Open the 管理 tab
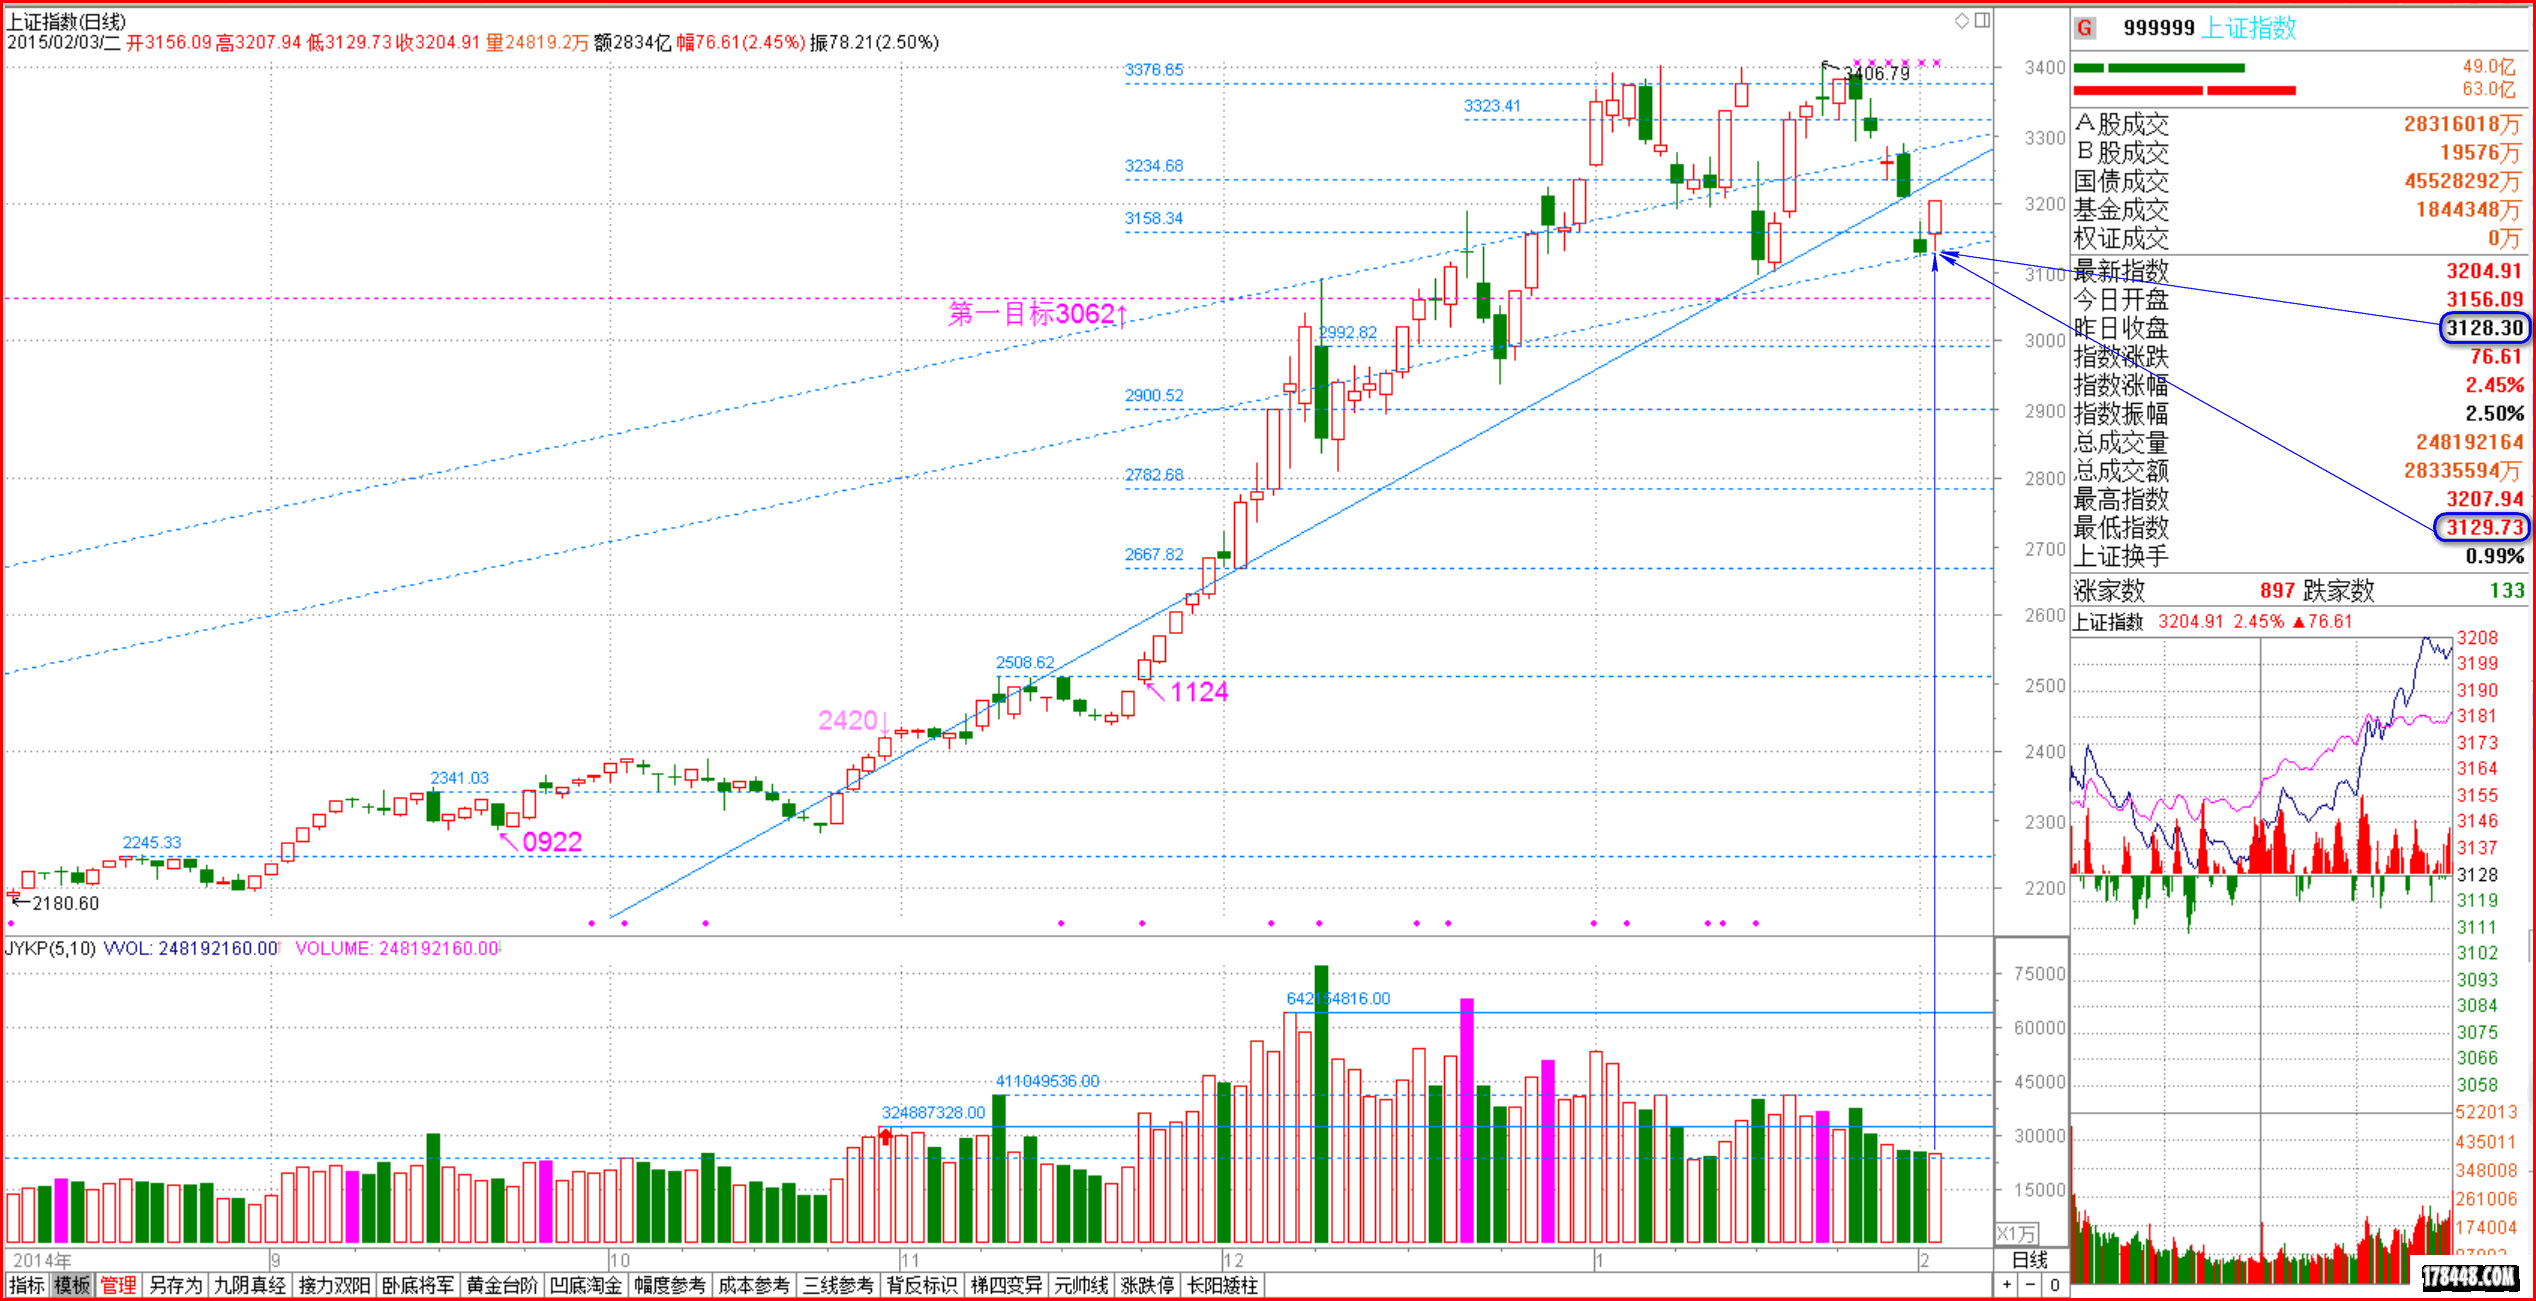Screen dimensions: 2536x1301 point(118,1285)
